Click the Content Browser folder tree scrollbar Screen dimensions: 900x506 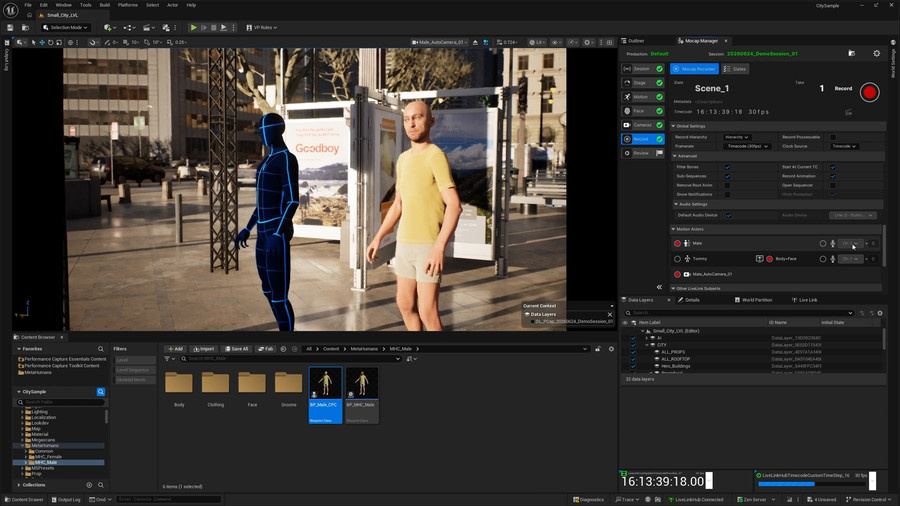(106, 417)
